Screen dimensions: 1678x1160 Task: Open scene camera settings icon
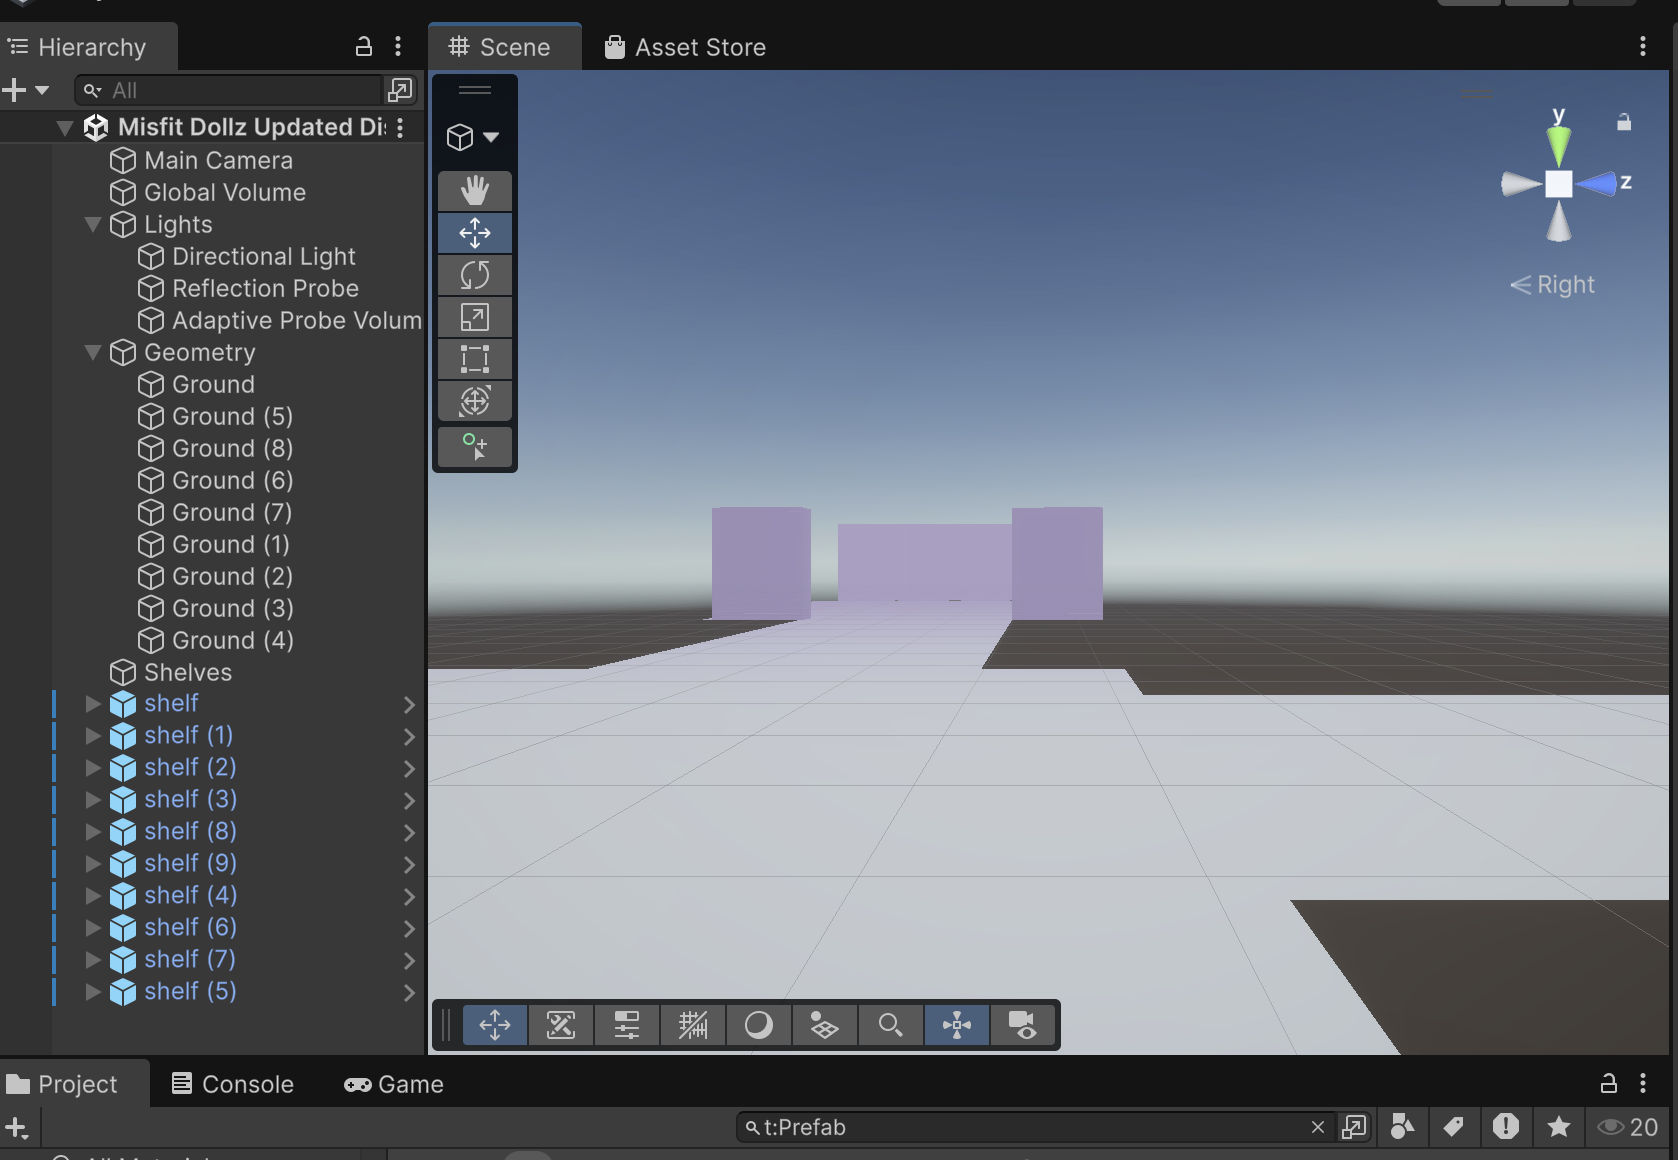1023,1025
